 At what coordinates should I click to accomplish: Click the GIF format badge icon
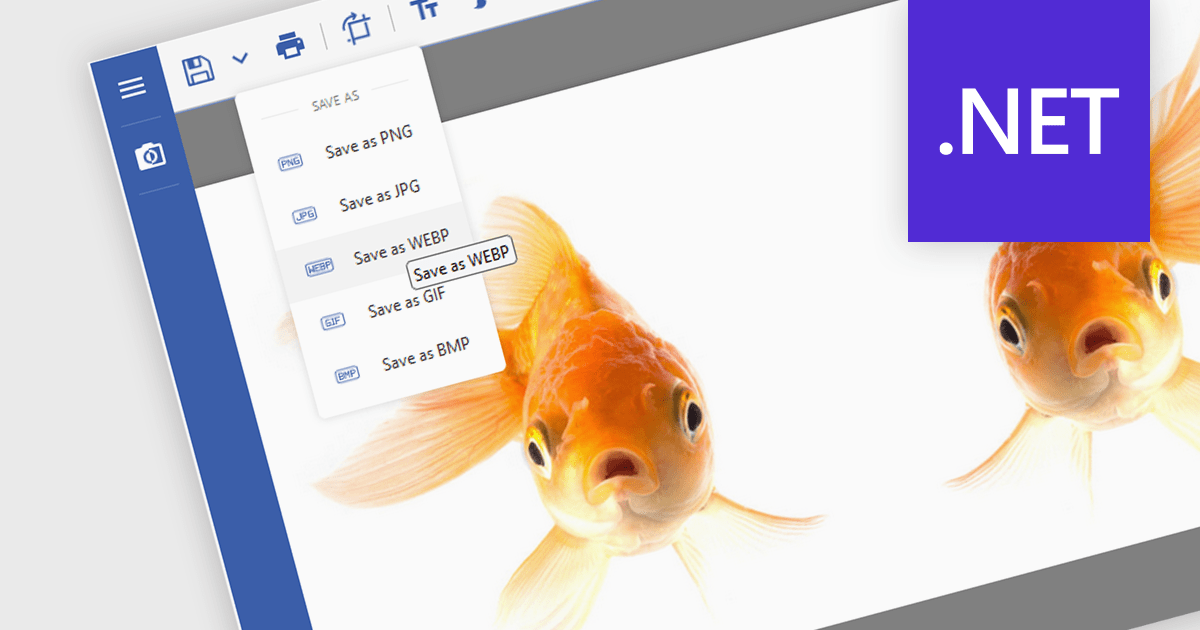(x=331, y=319)
